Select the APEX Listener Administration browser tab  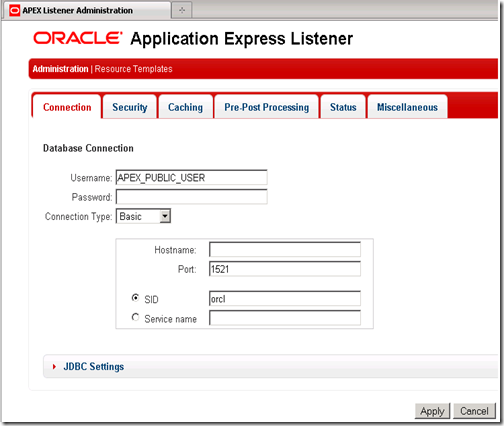(x=87, y=11)
